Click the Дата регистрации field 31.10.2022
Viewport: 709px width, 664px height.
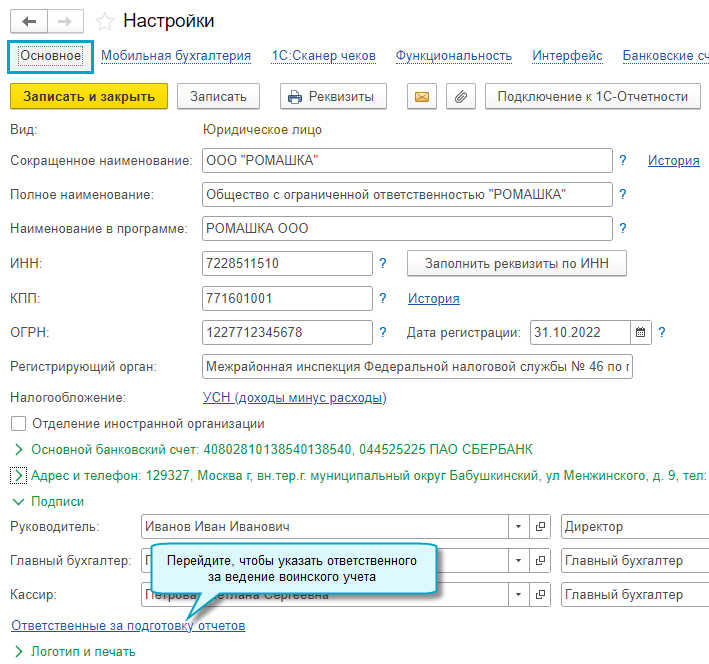pos(580,332)
